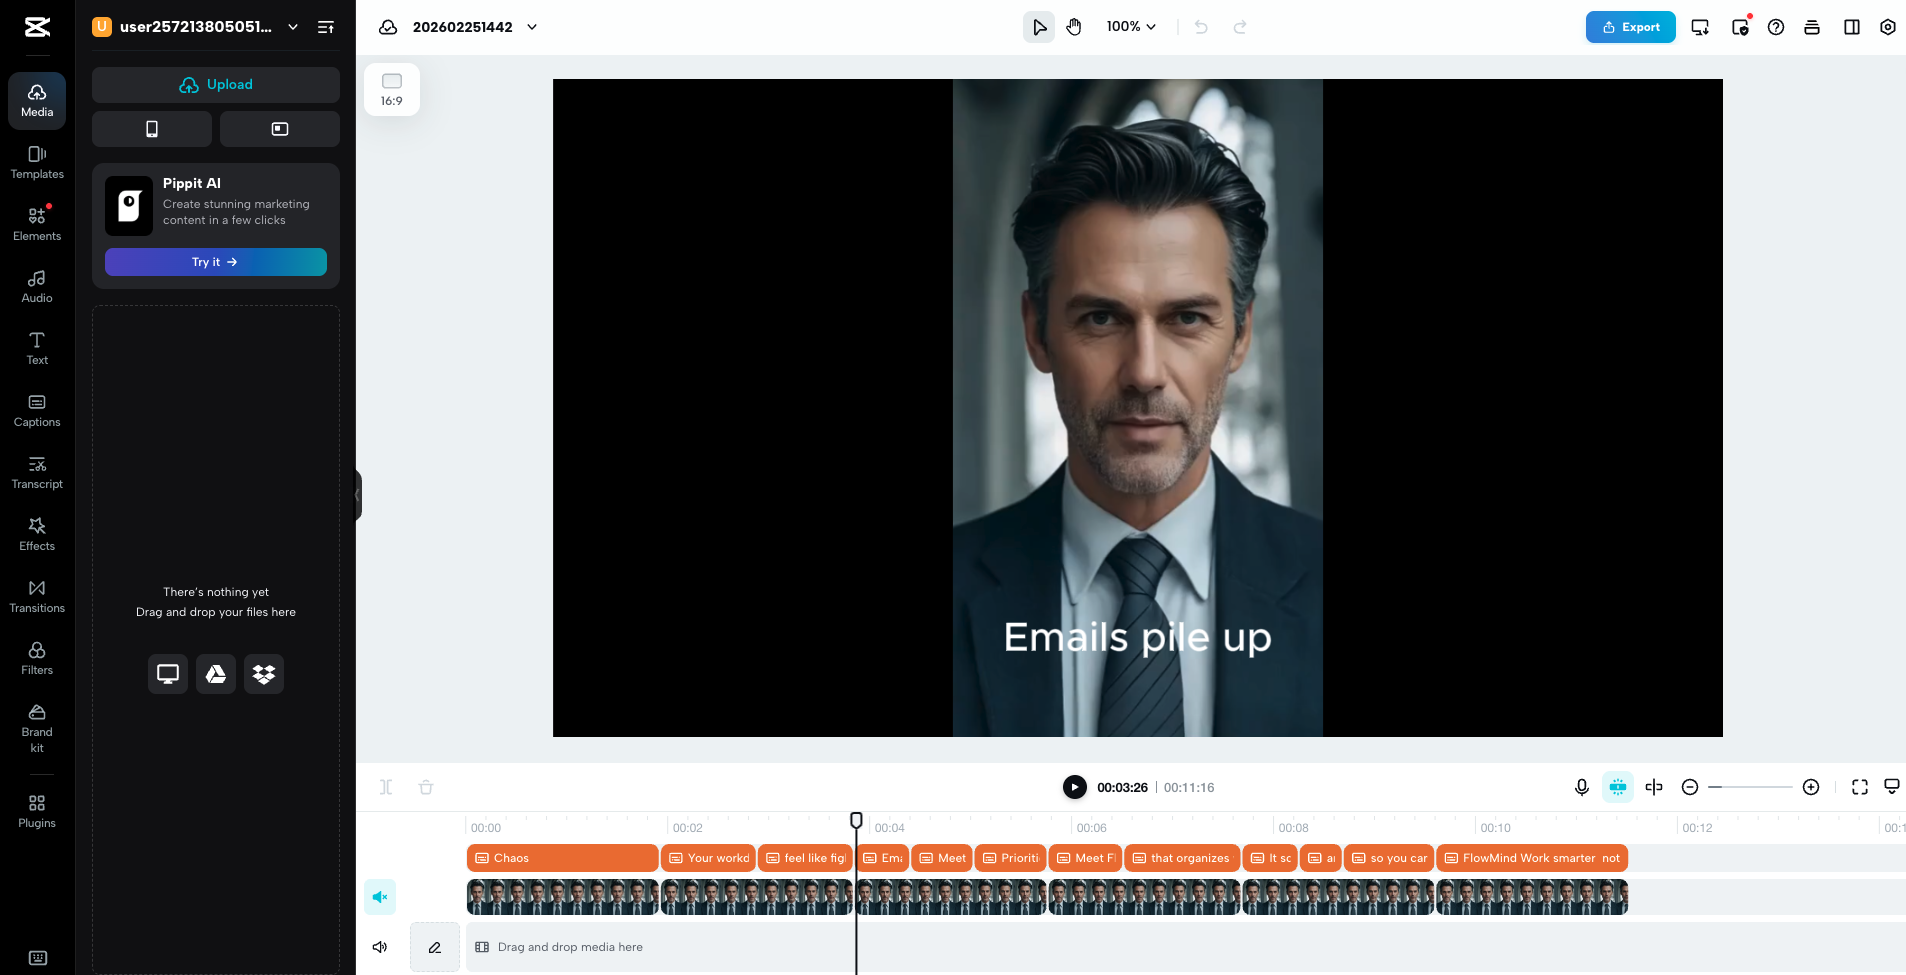1906x975 pixels.
Task: Open the Captions panel
Action: 37,410
